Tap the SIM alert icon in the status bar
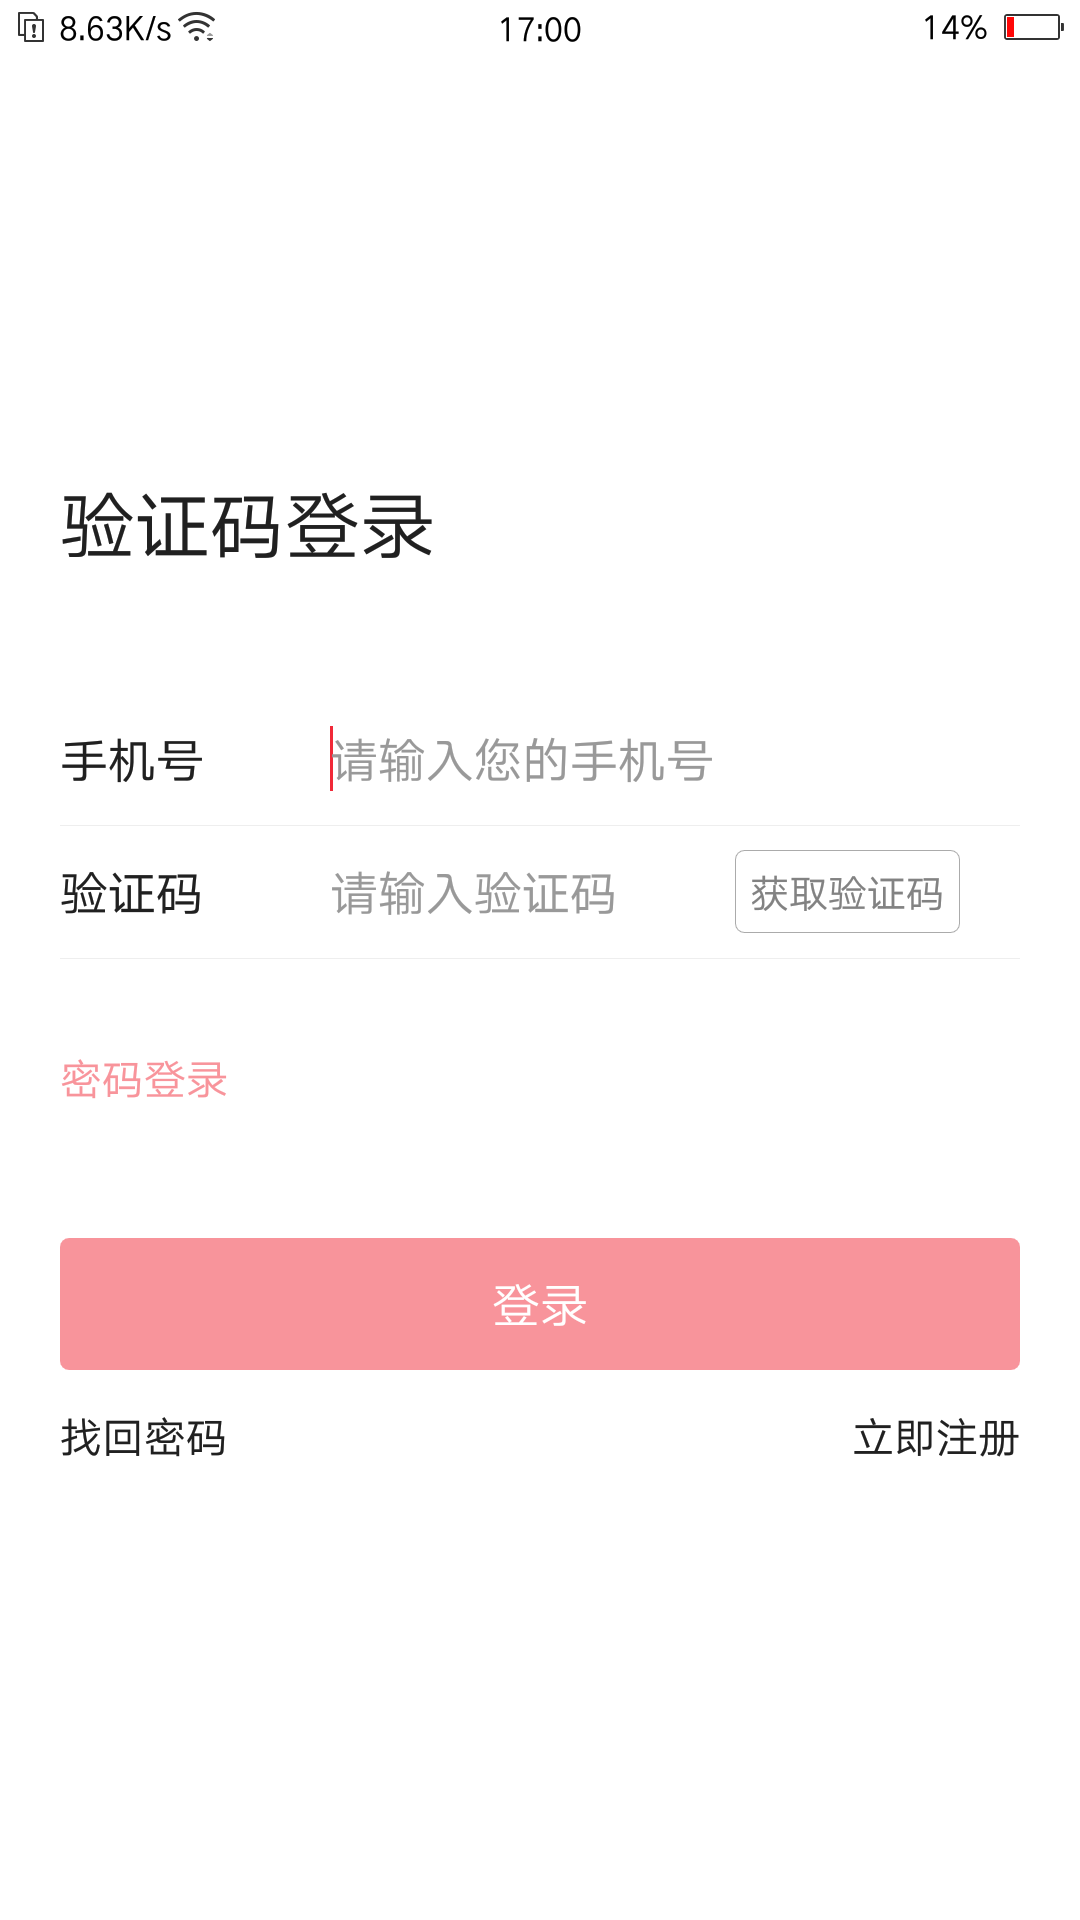The width and height of the screenshot is (1080, 1920). click(x=31, y=28)
